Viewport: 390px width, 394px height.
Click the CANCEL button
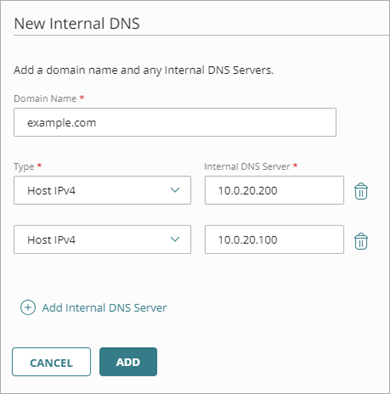pyautogui.click(x=51, y=362)
